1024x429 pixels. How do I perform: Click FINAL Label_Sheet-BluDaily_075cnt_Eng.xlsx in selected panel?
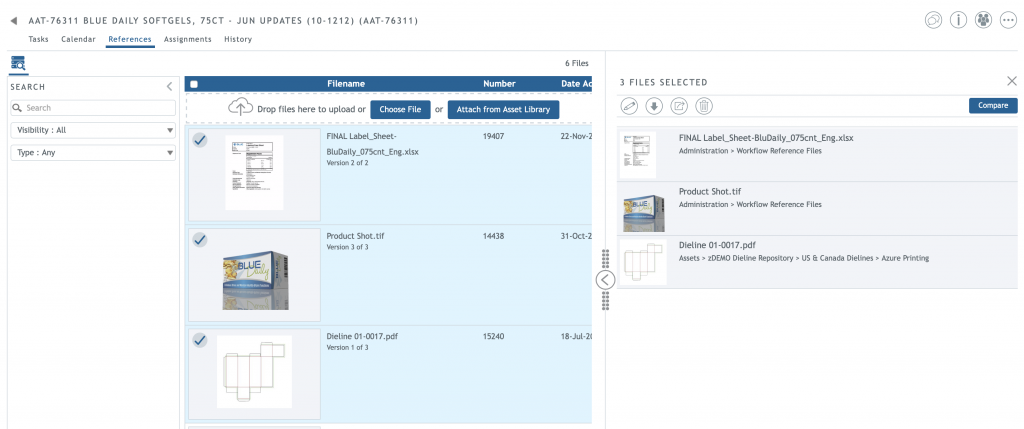765,138
